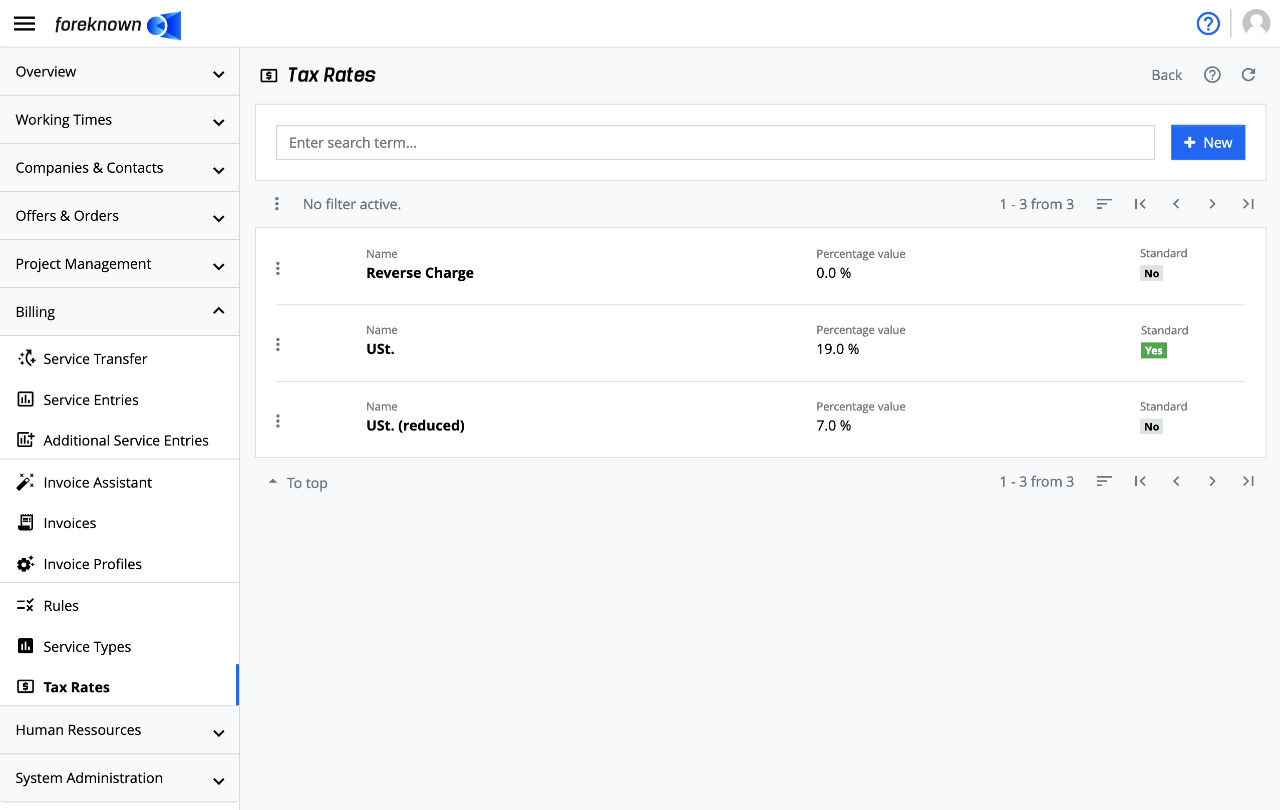Go to first page in top pagination

coord(1140,204)
